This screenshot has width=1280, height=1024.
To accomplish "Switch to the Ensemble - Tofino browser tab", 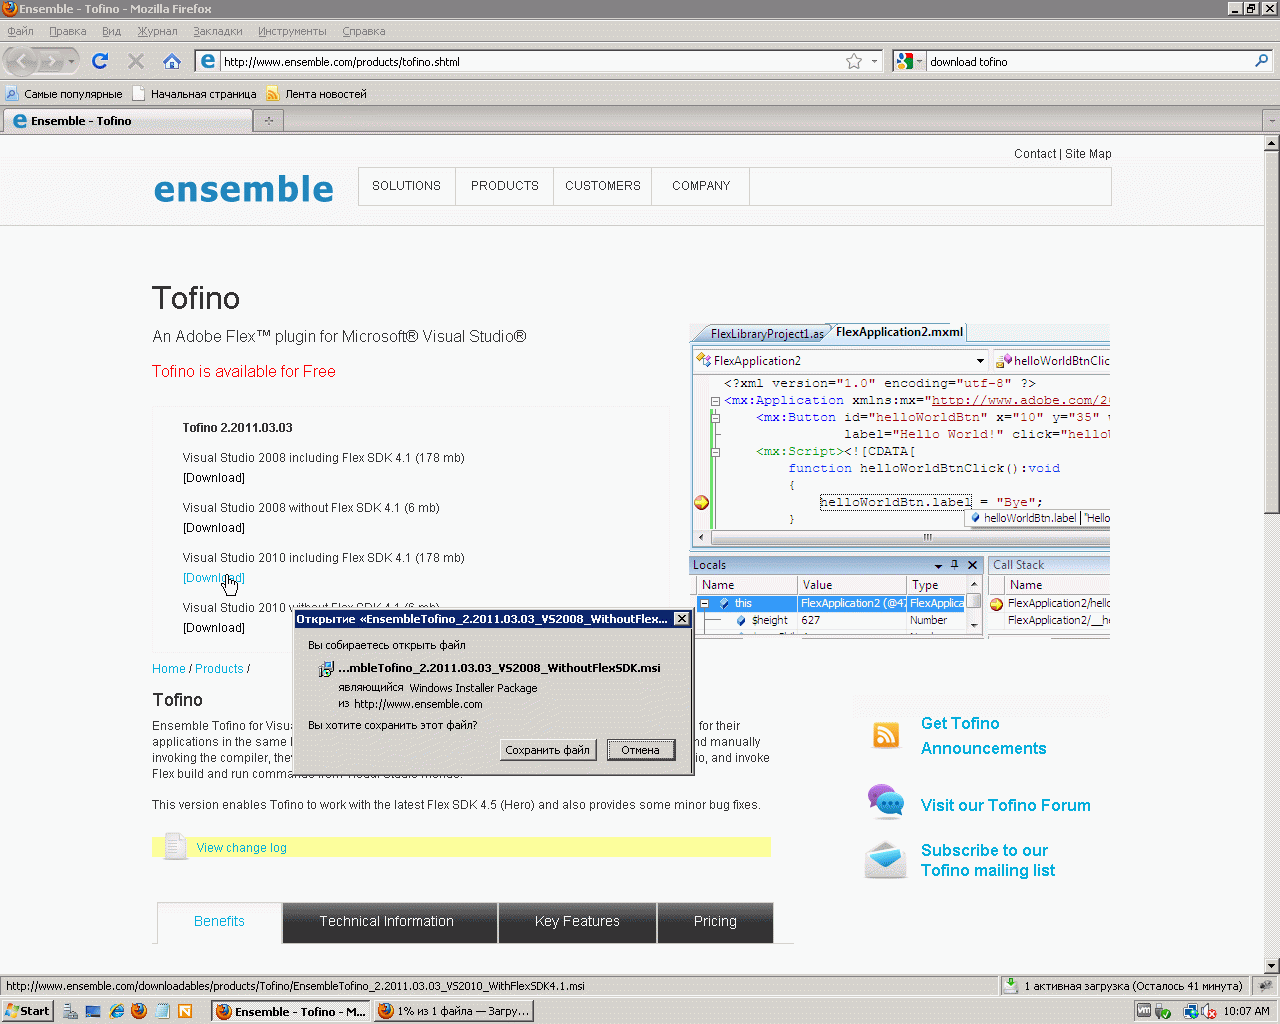I will click(128, 121).
